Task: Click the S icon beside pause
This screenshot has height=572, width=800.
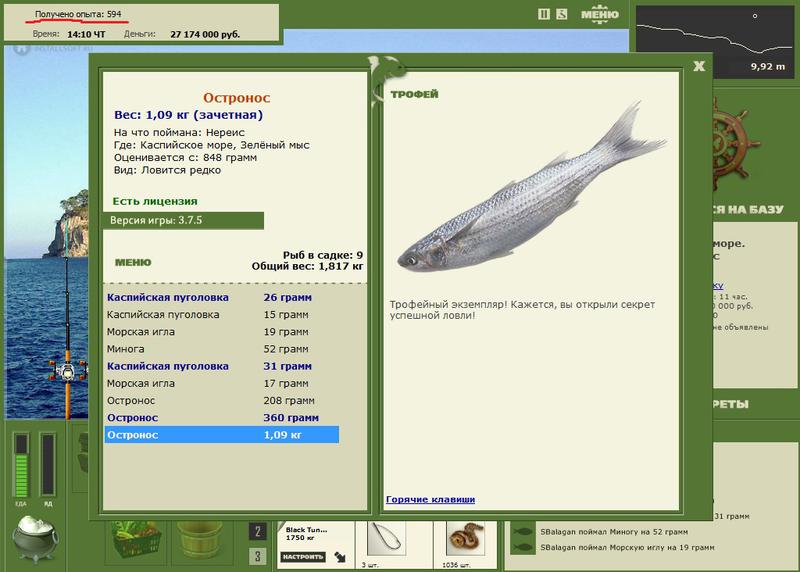Action: click(561, 14)
